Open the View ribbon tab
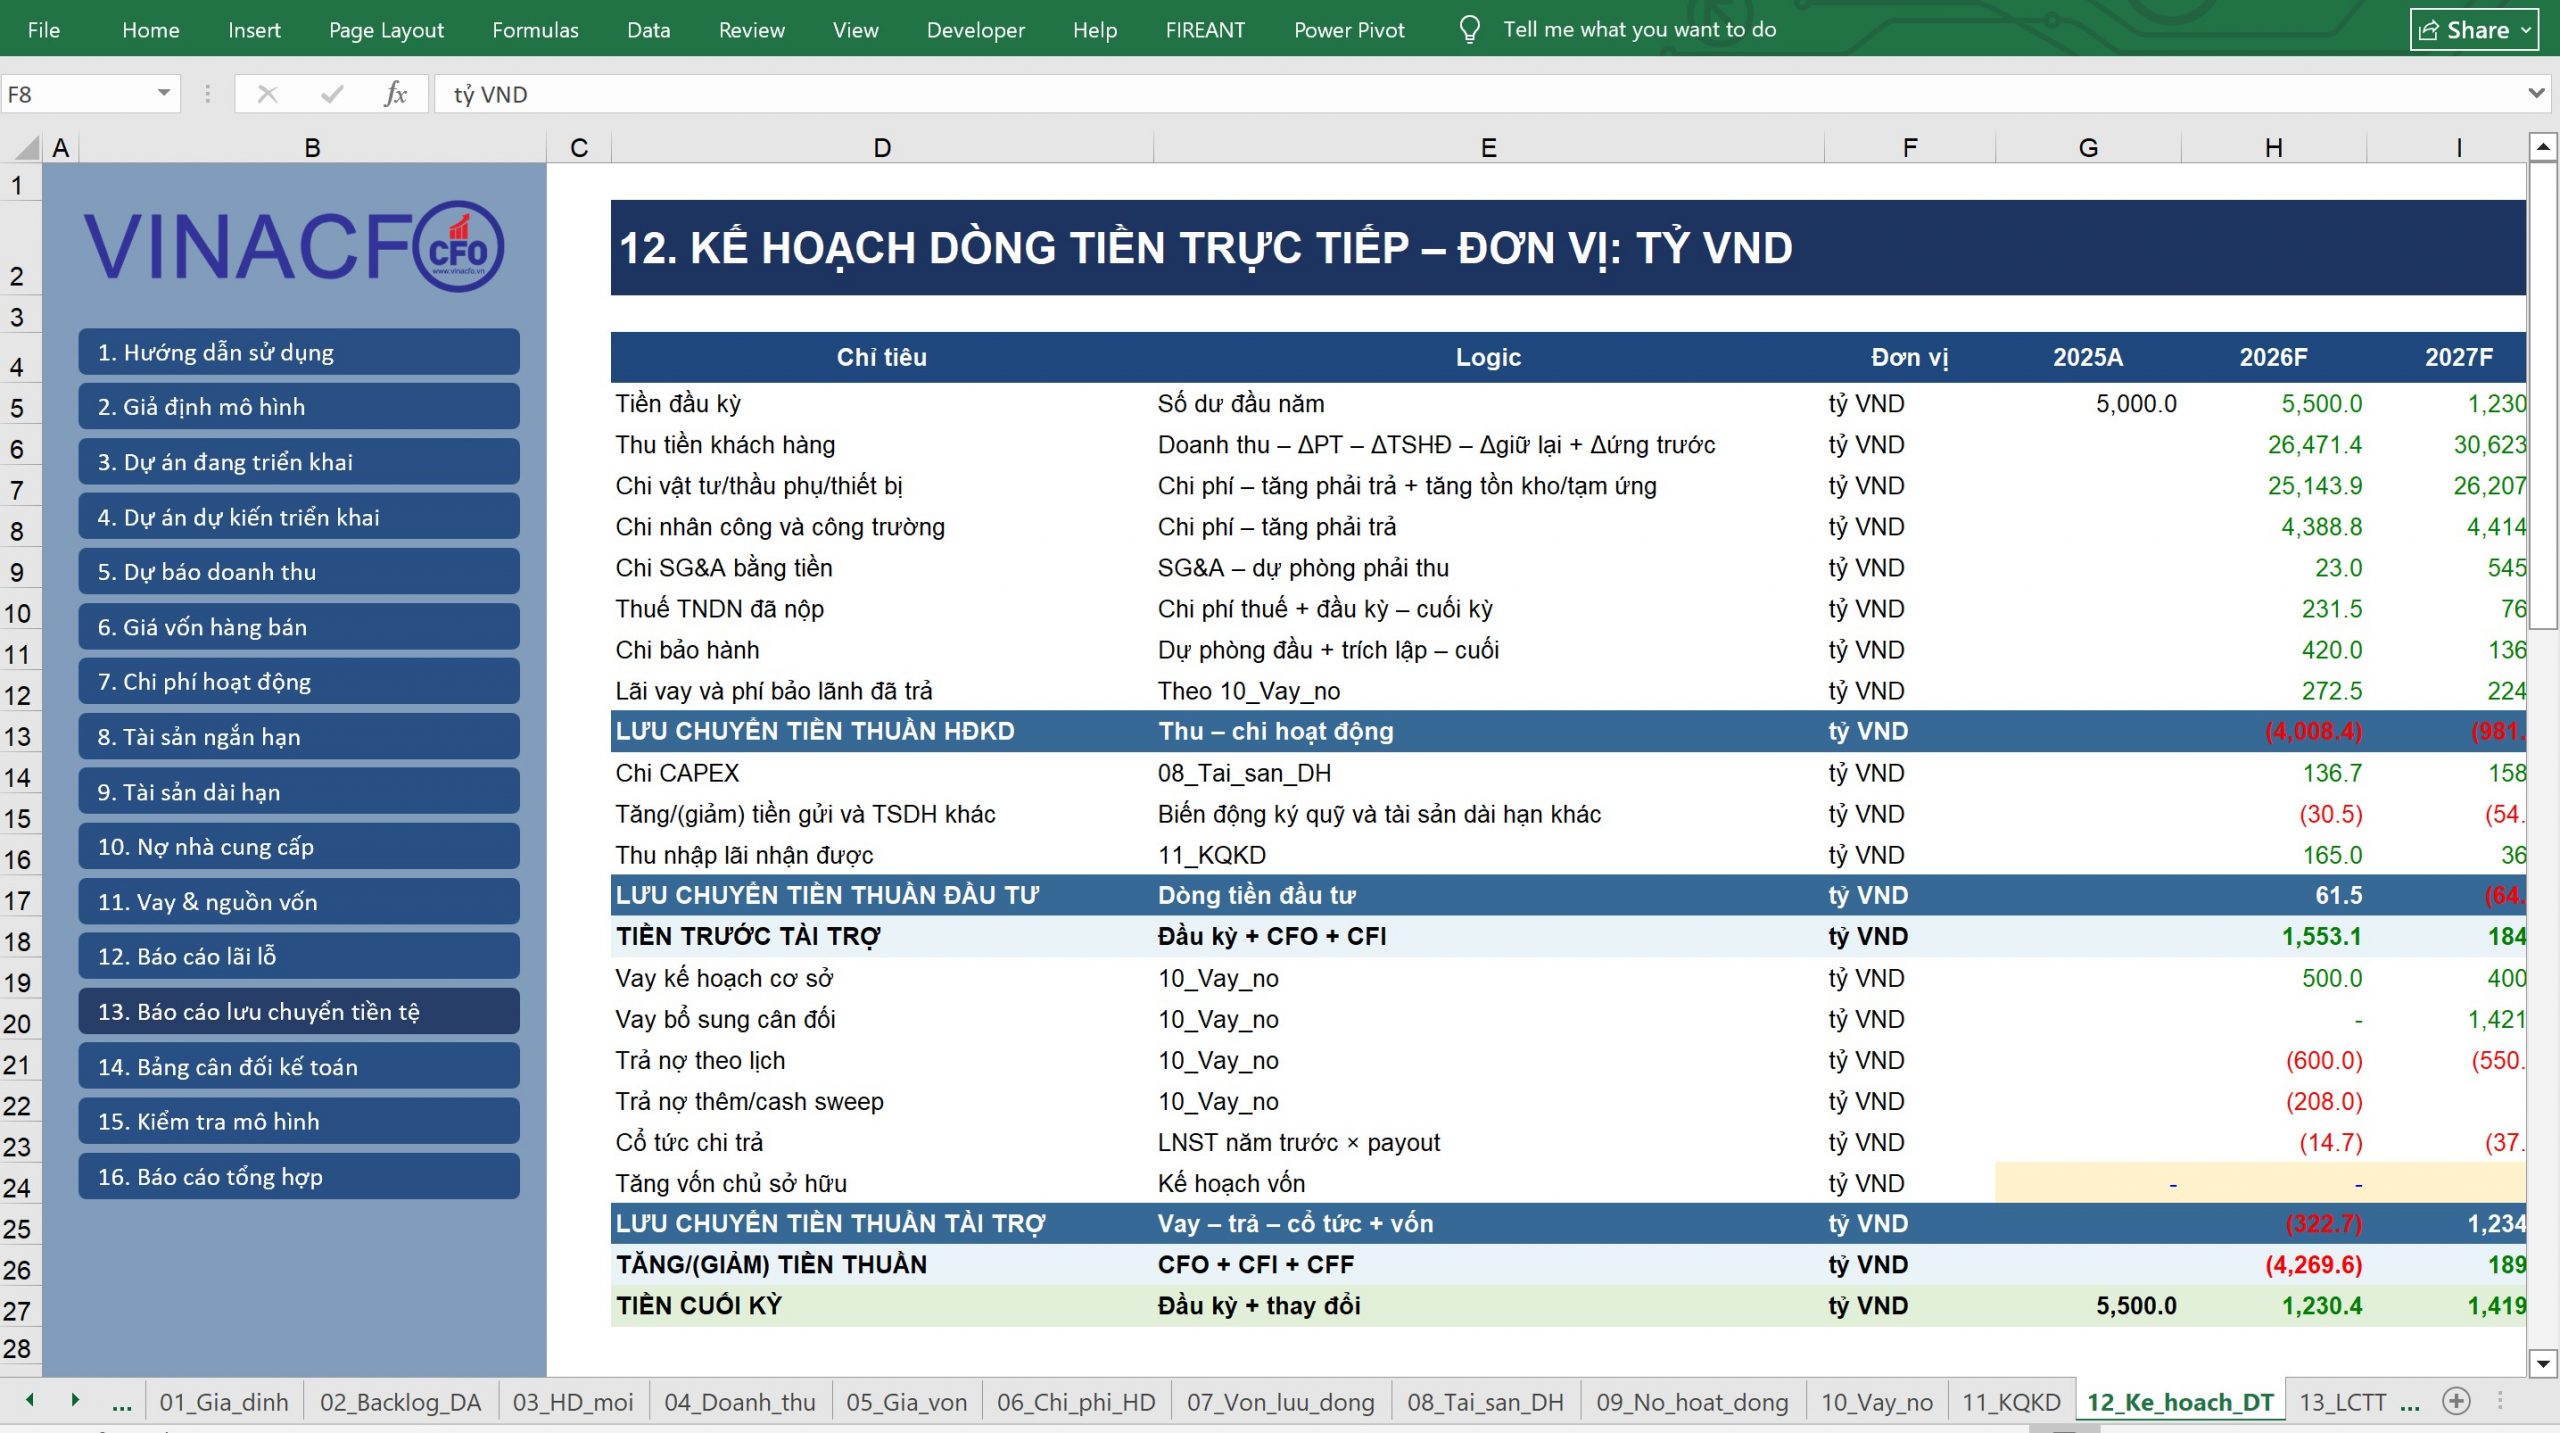 (855, 30)
